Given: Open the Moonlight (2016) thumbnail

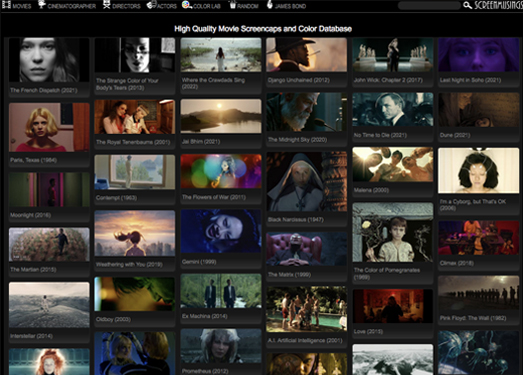Looking at the screenshot, I should tap(49, 190).
